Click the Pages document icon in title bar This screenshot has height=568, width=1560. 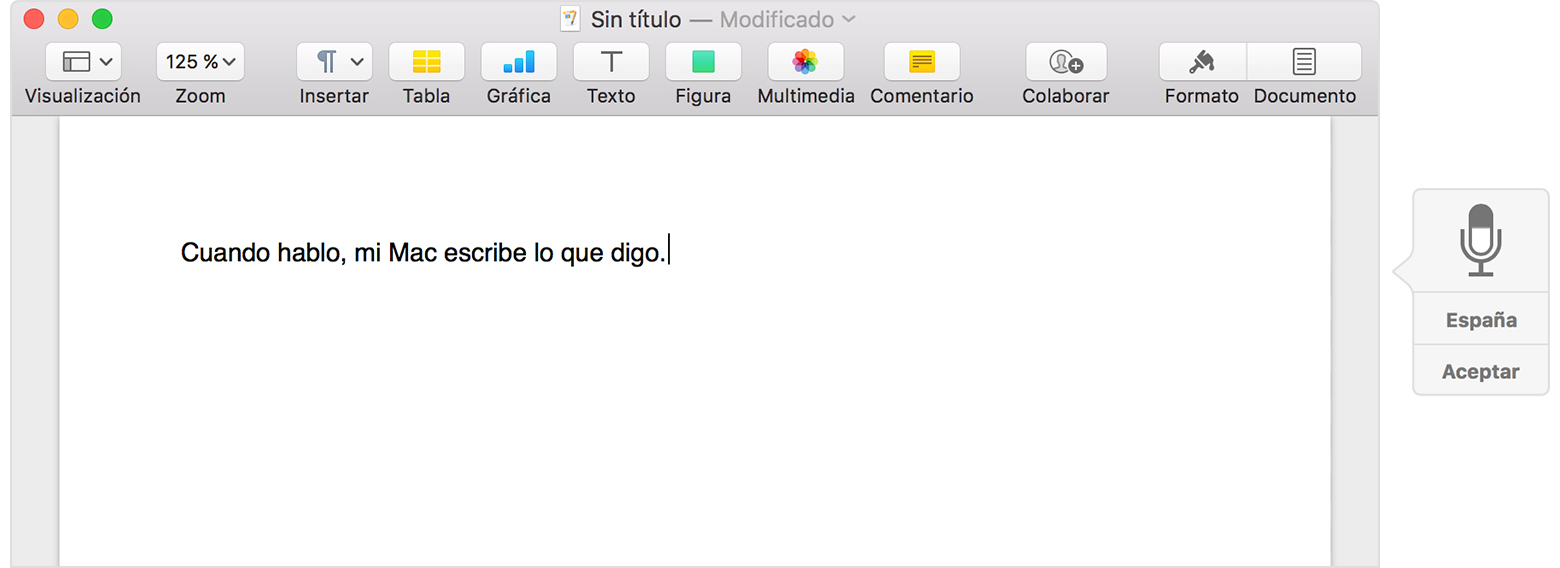coord(570,19)
